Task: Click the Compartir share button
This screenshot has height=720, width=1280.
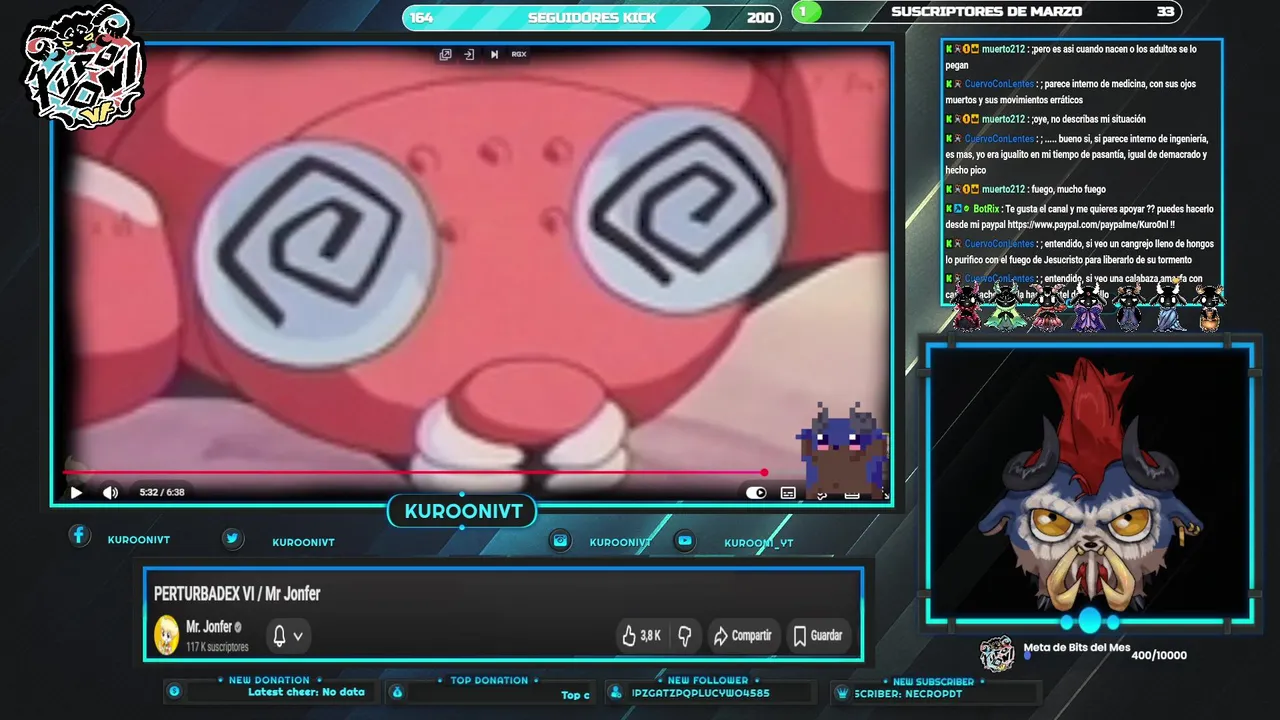Action: pos(742,635)
